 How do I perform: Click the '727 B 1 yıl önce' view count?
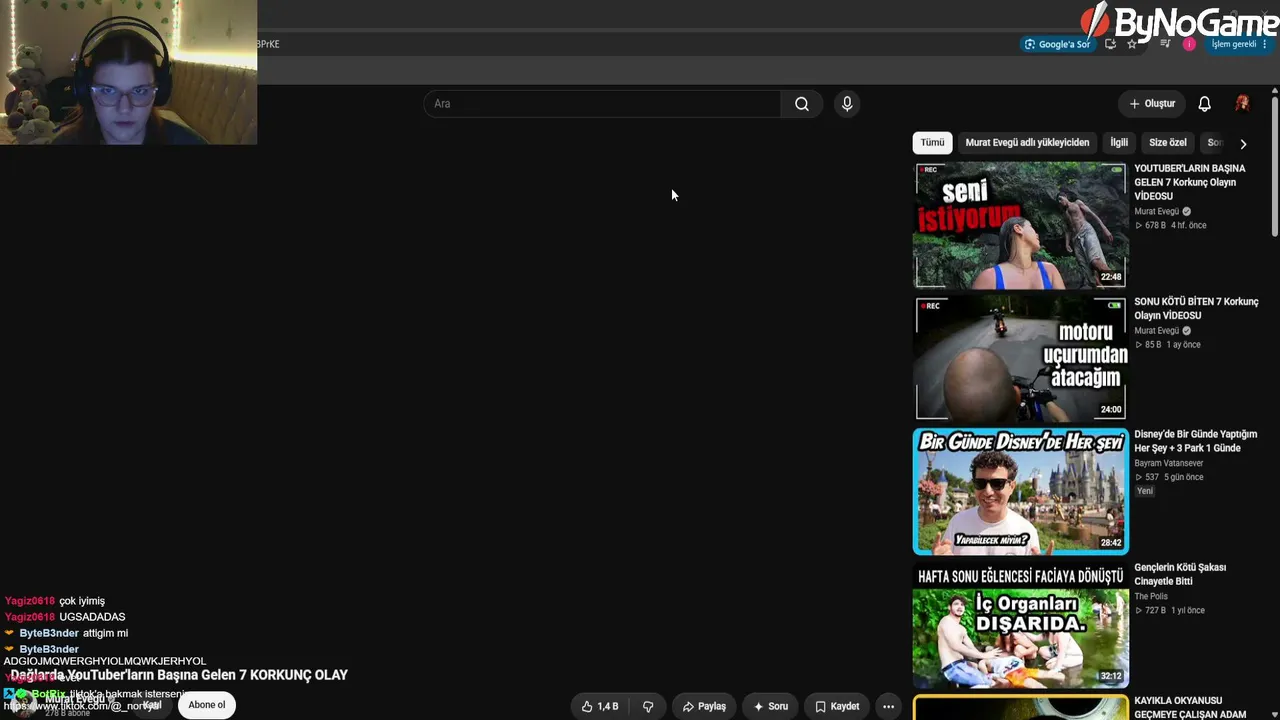(x=1170, y=611)
